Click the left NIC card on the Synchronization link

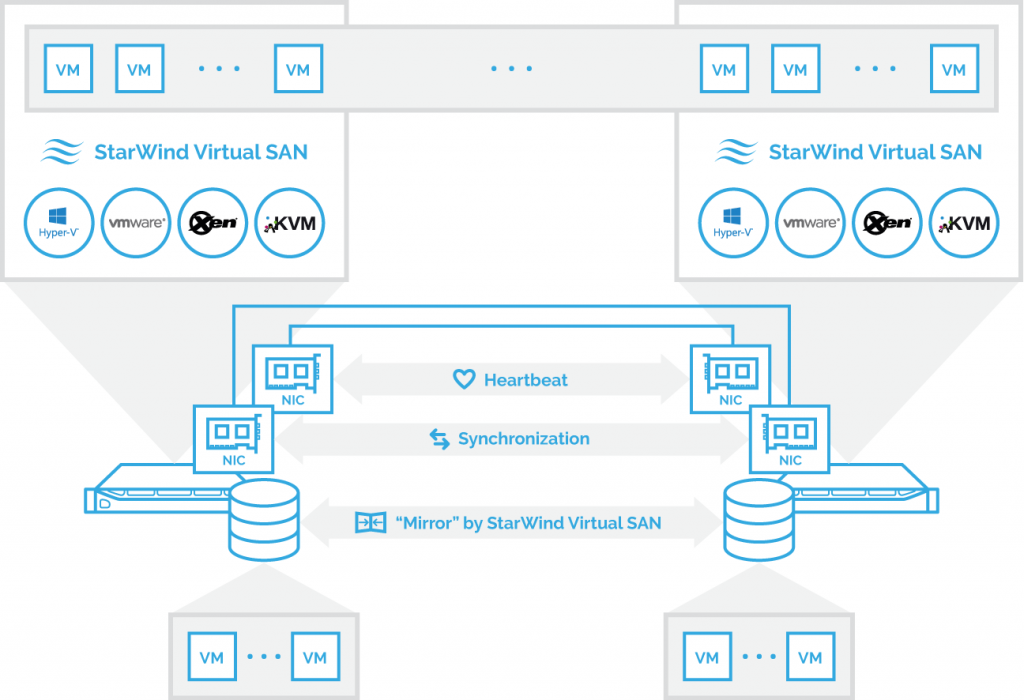(x=233, y=439)
